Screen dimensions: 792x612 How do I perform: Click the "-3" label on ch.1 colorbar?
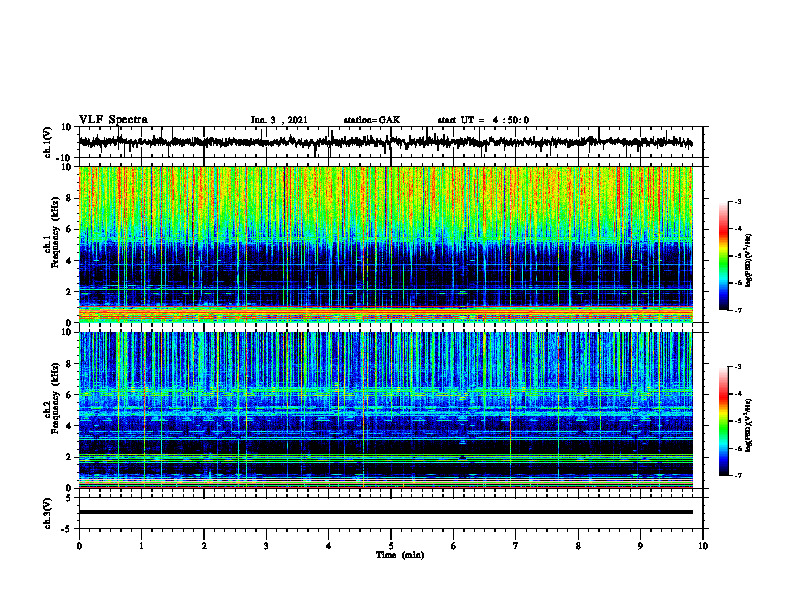737,201
